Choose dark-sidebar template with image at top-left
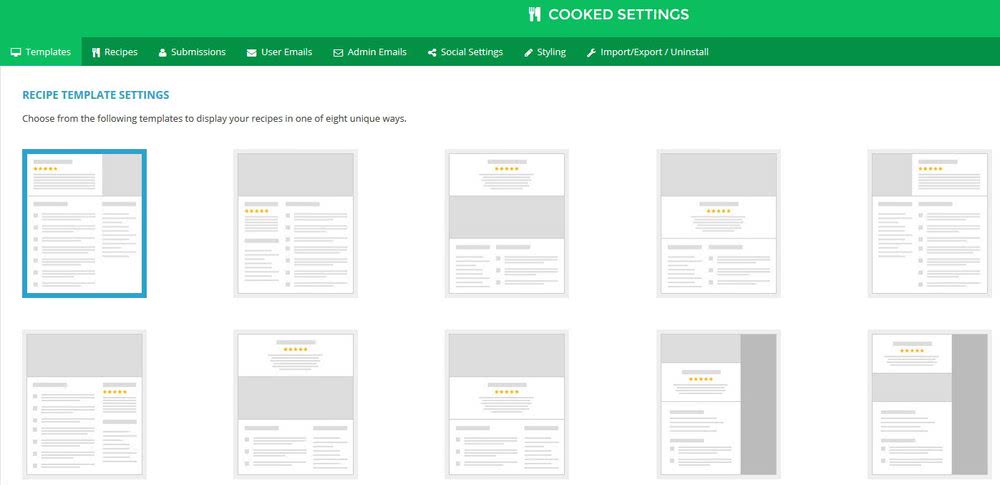The image size is (1000, 485). tap(718, 404)
